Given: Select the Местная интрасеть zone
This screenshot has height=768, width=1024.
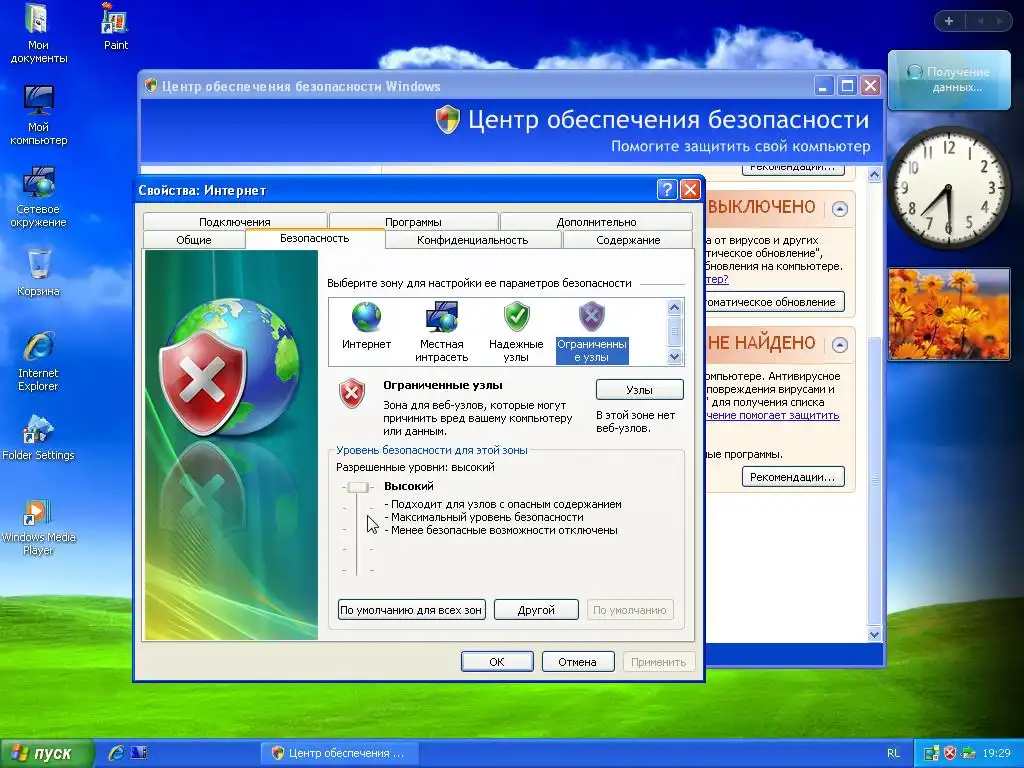Looking at the screenshot, I should tap(441, 332).
